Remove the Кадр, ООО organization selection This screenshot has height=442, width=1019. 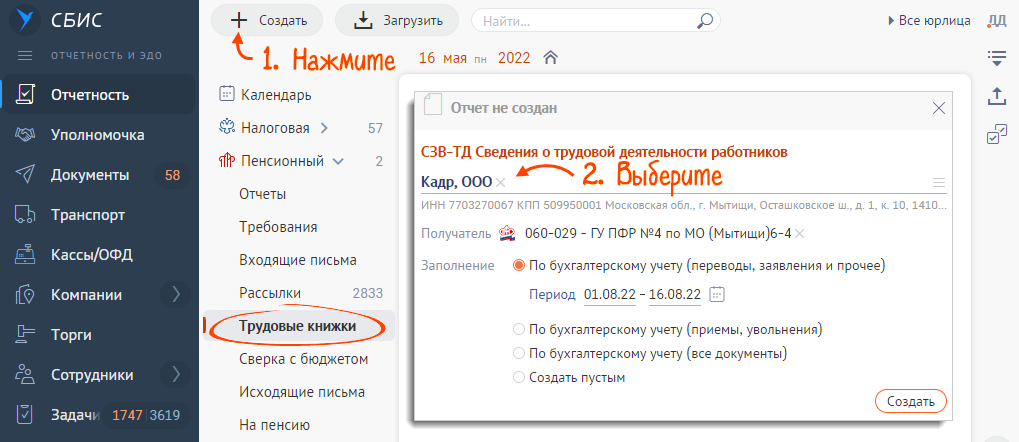pyautogui.click(x=500, y=182)
